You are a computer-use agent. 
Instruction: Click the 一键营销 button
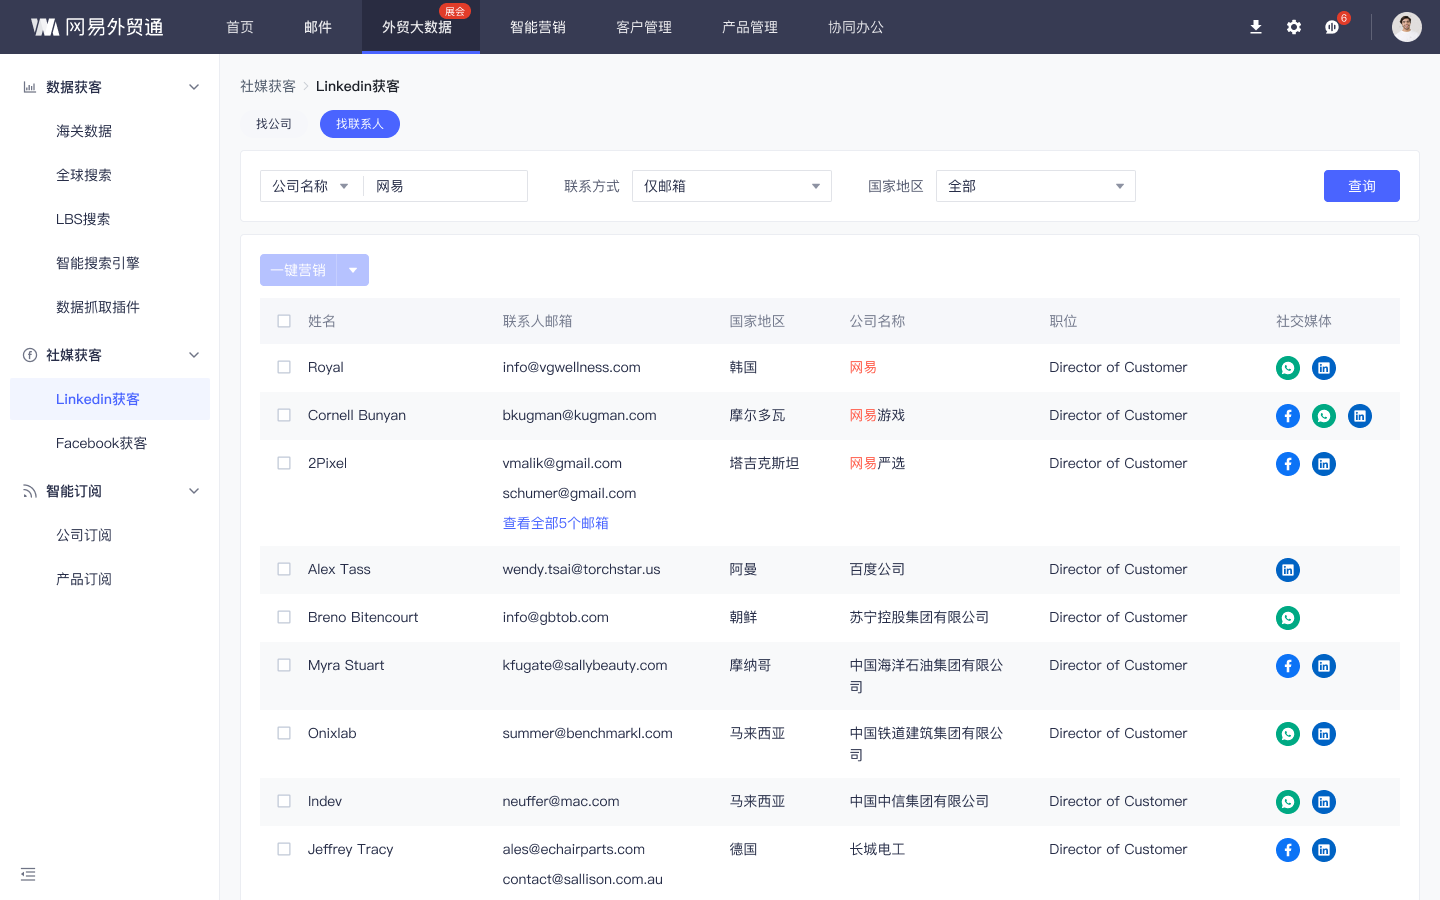tap(298, 270)
